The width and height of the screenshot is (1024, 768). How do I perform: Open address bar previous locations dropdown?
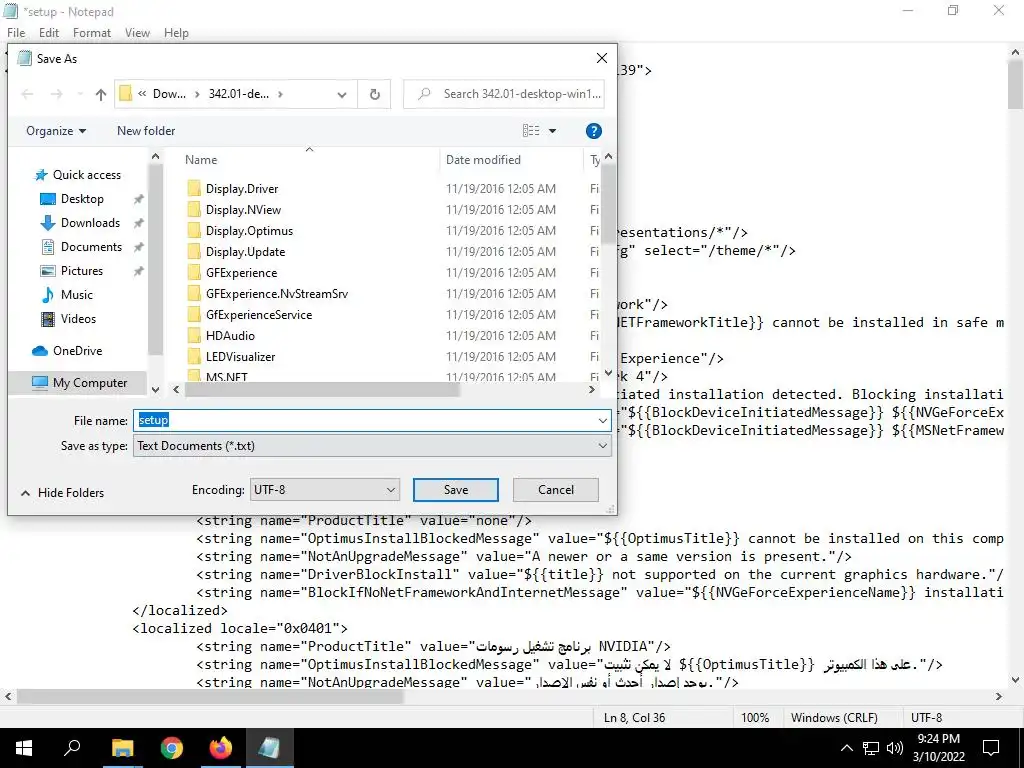(342, 94)
